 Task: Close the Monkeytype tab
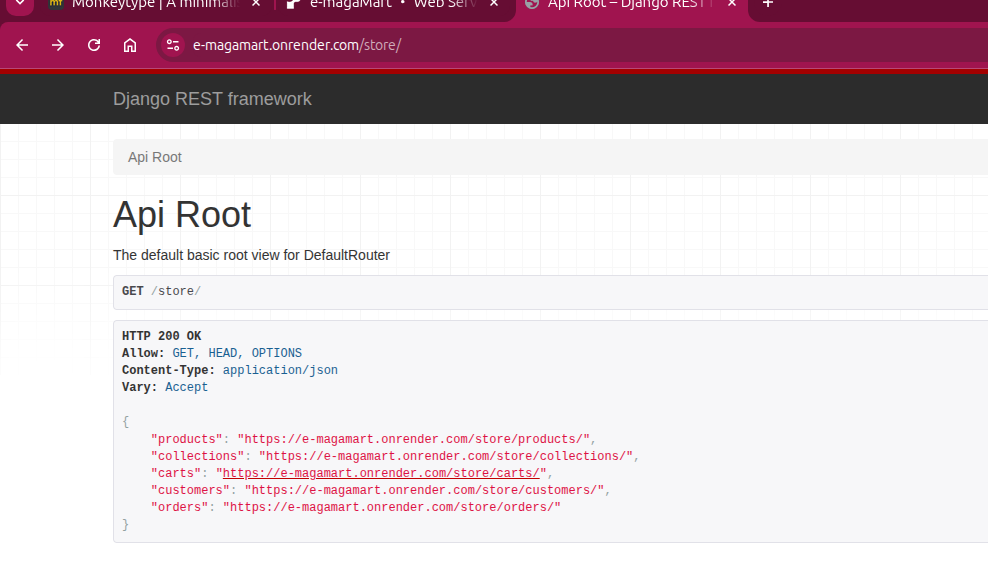tap(256, 4)
